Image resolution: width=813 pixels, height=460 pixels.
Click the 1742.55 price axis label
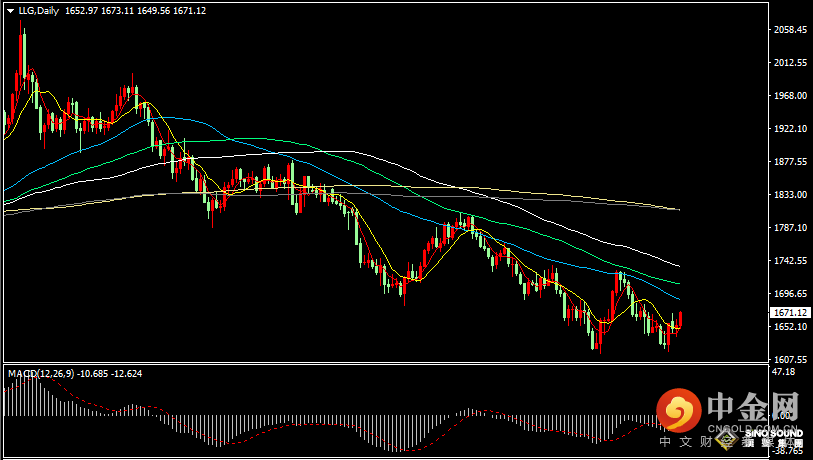click(x=790, y=261)
